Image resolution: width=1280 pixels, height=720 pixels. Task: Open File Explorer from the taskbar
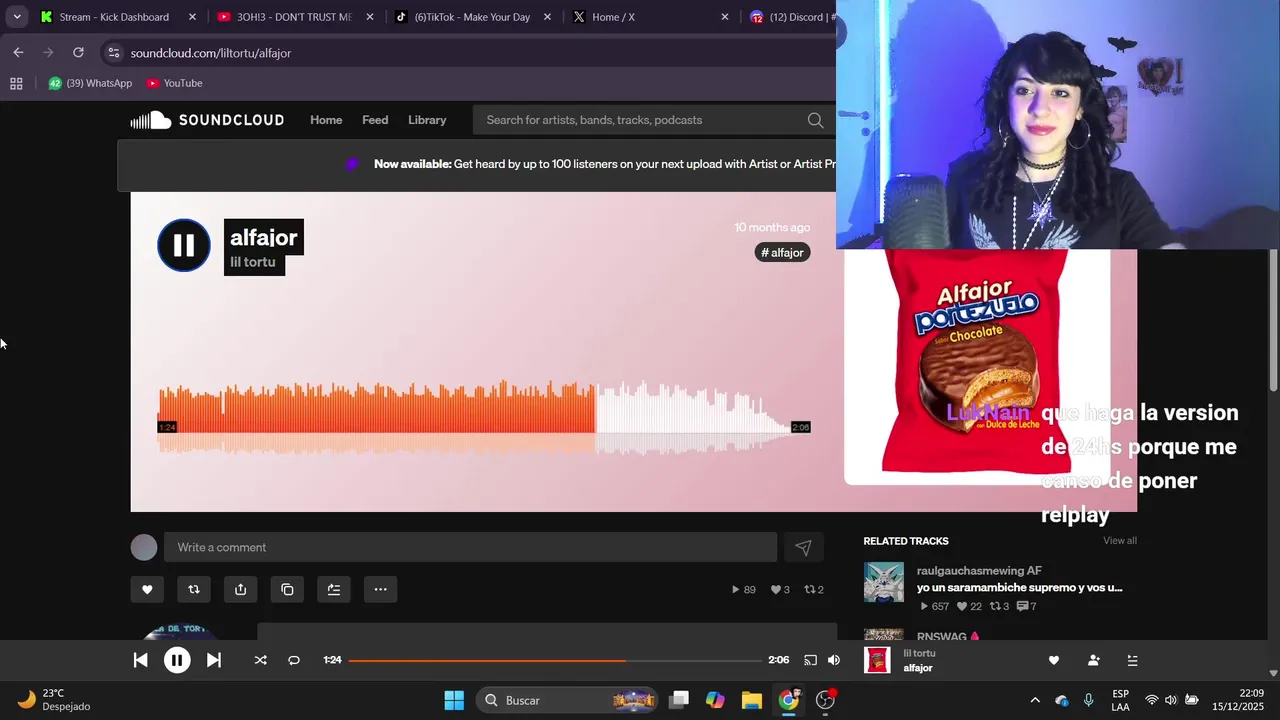click(x=752, y=700)
